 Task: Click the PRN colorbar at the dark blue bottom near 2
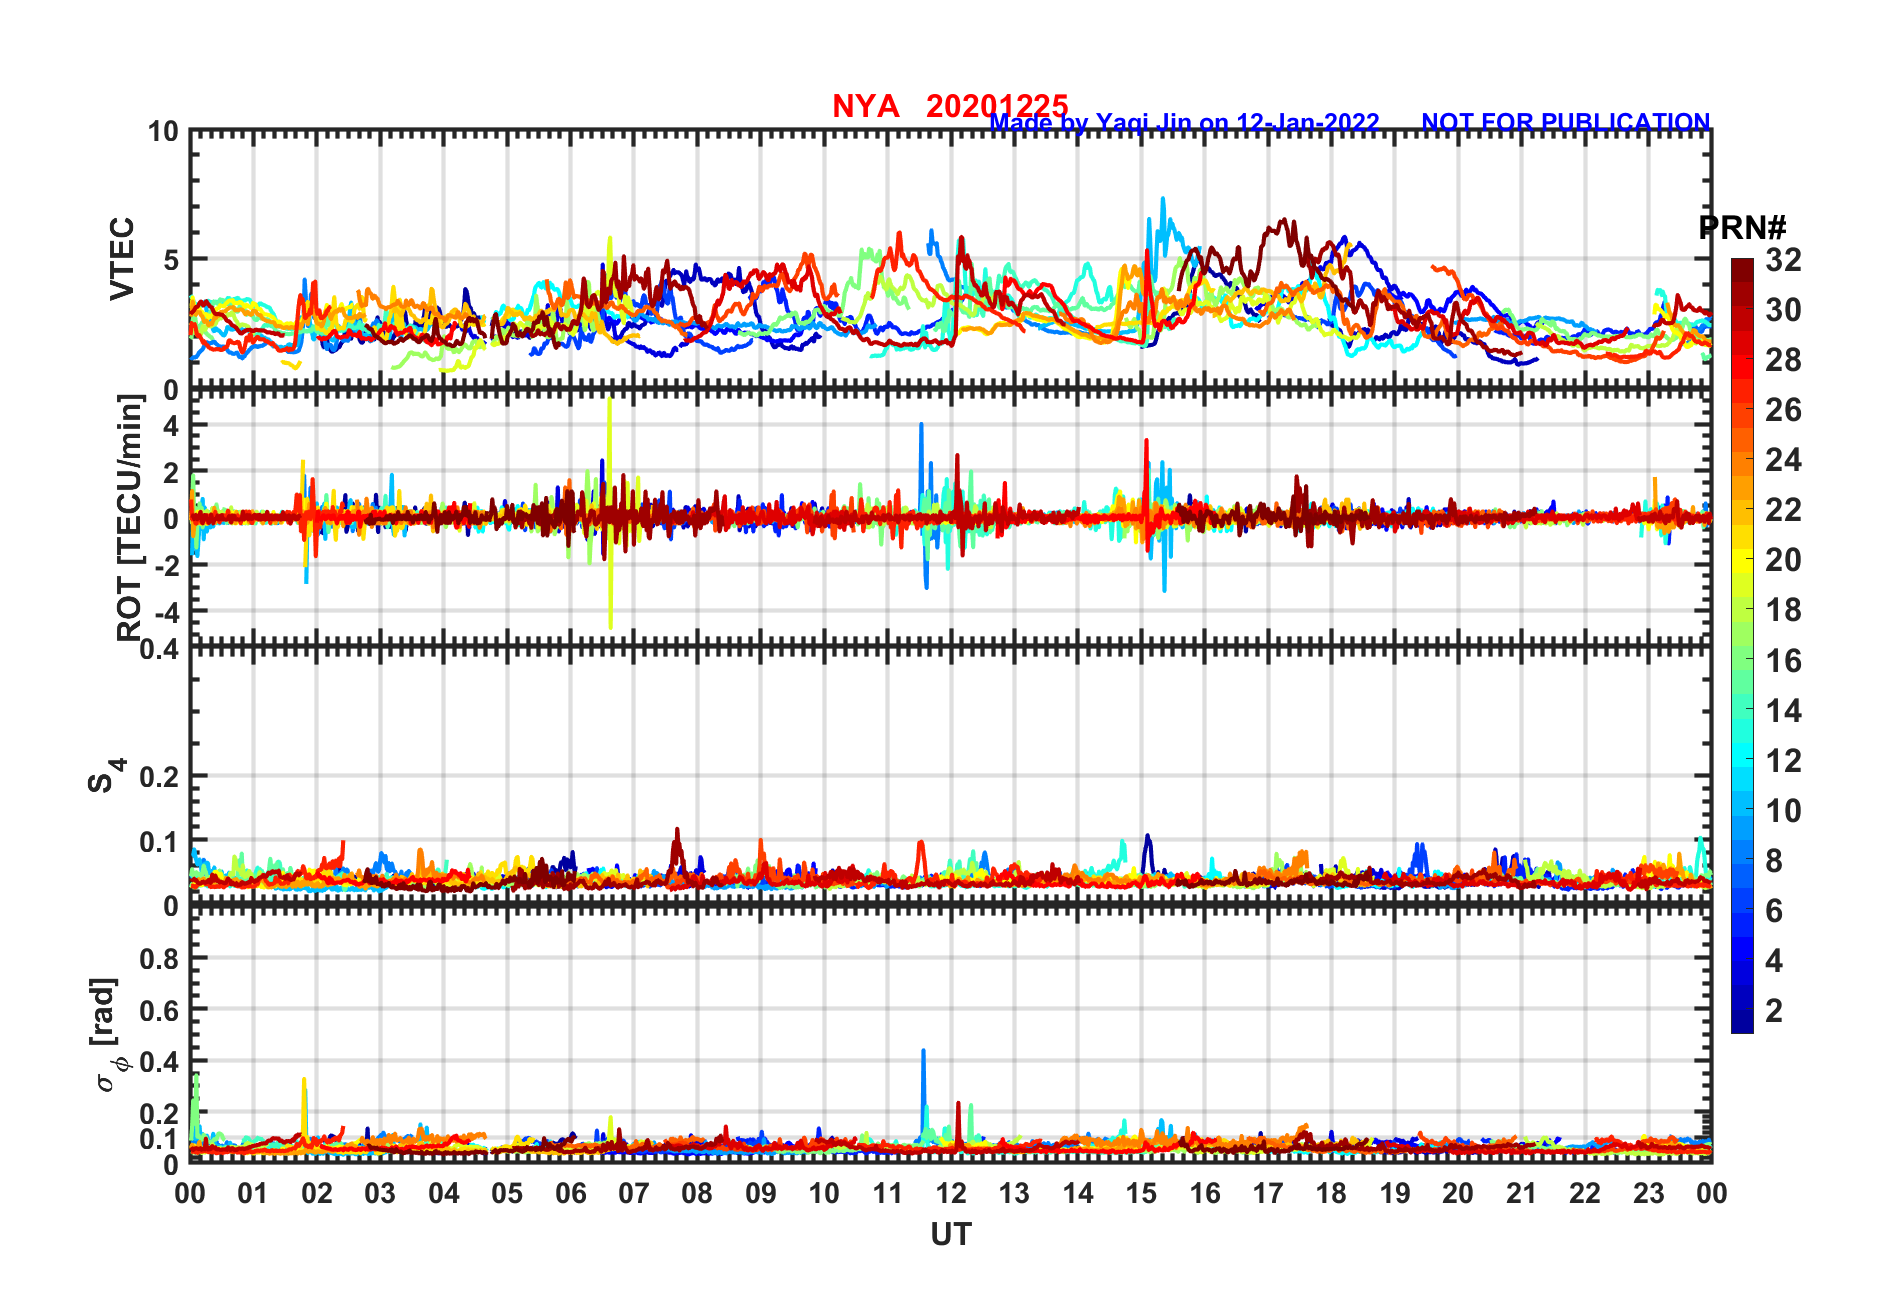click(1742, 1010)
